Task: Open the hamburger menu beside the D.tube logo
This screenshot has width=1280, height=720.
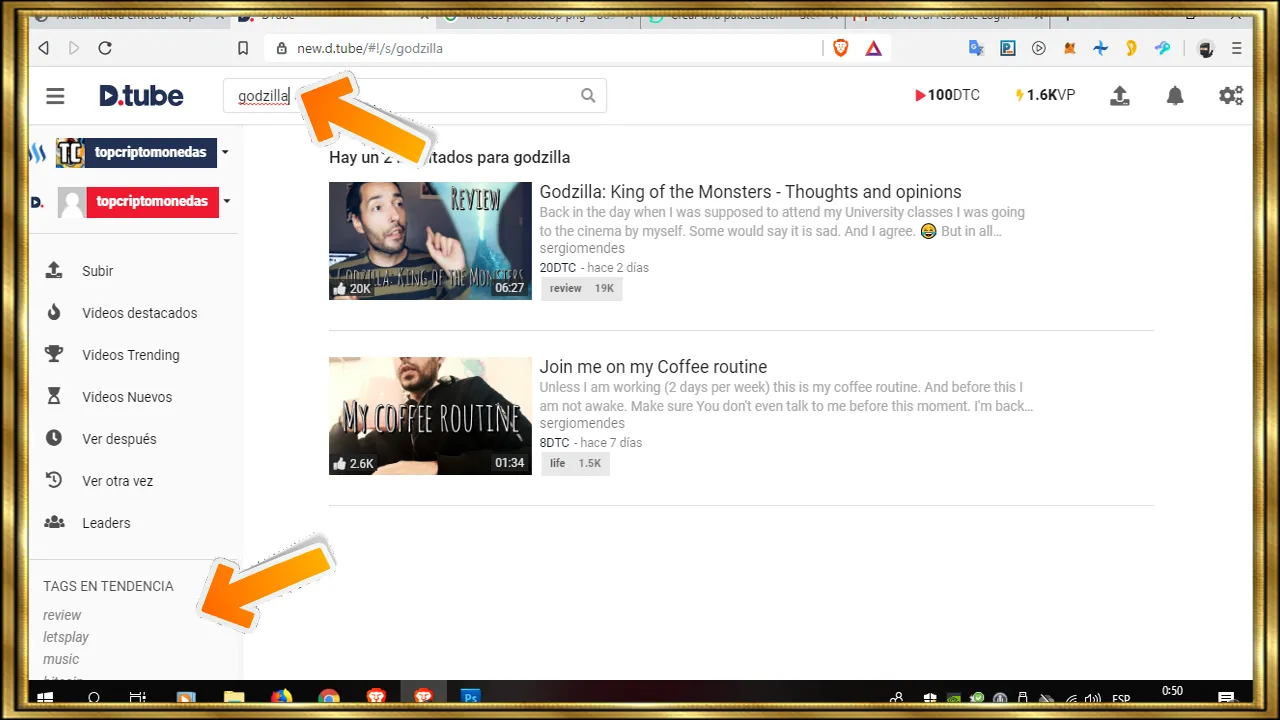Action: pyautogui.click(x=55, y=96)
